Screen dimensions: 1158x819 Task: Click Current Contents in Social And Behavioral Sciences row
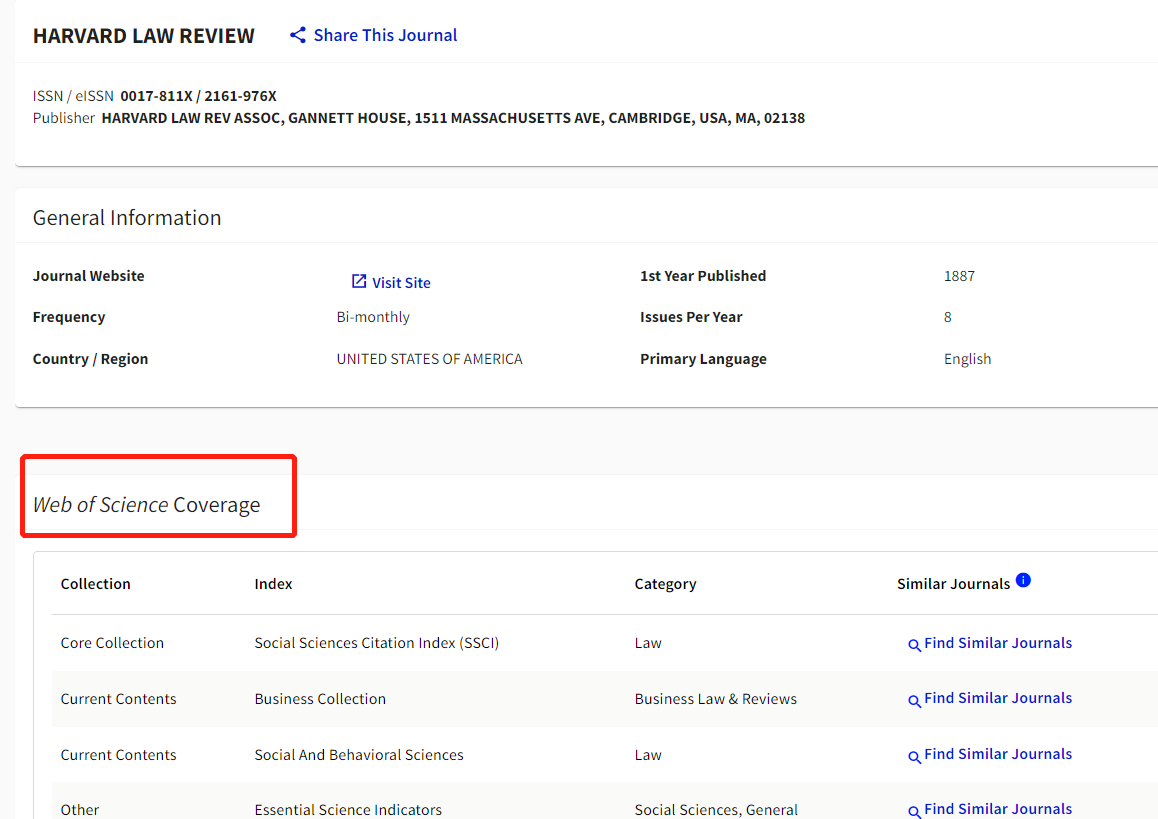[x=118, y=755]
